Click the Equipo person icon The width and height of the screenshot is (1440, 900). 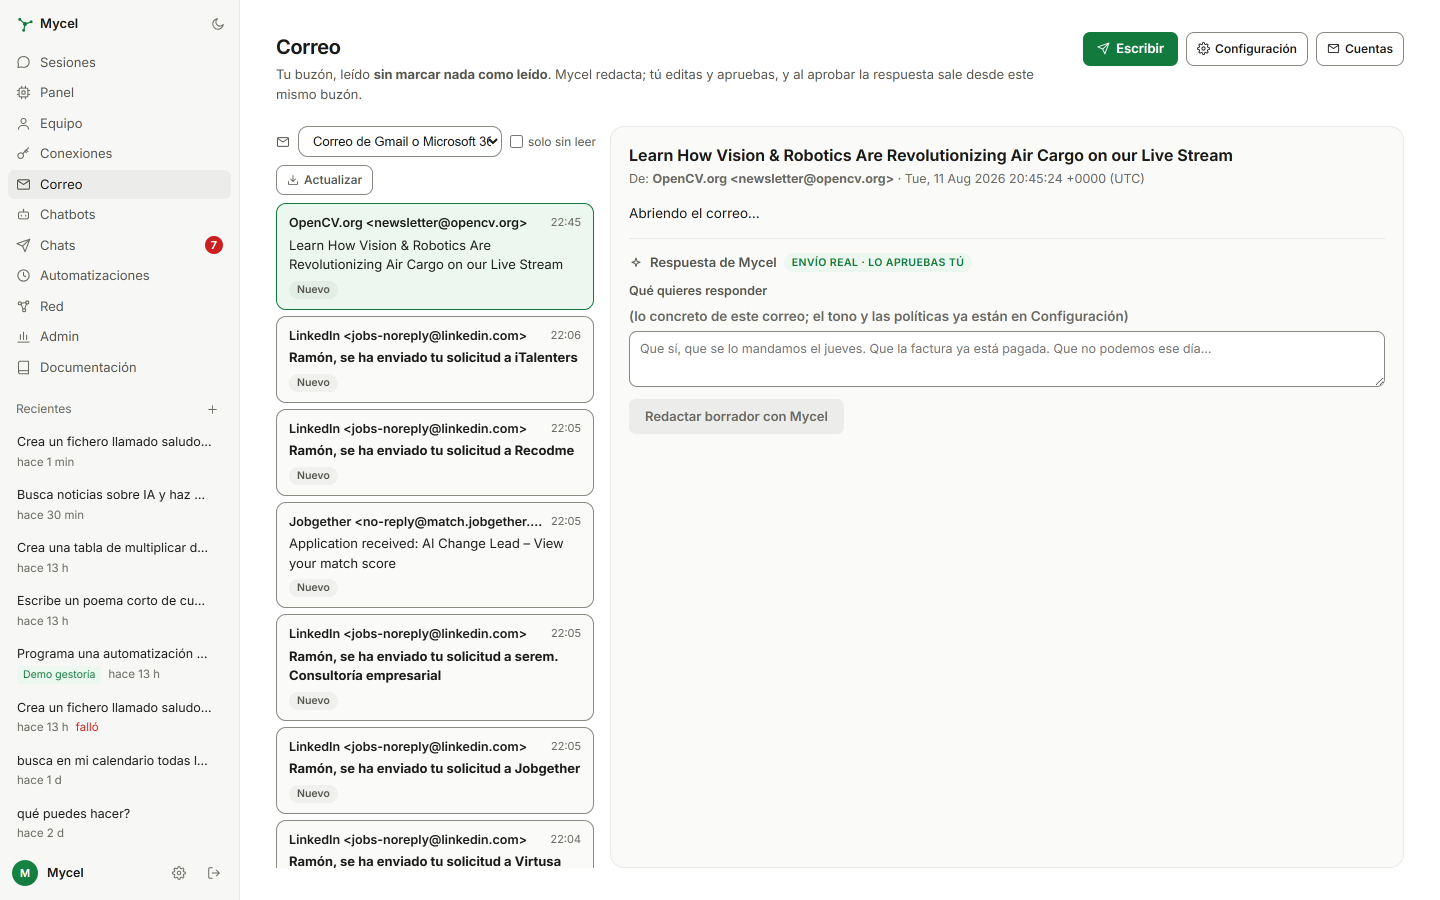coord(23,123)
